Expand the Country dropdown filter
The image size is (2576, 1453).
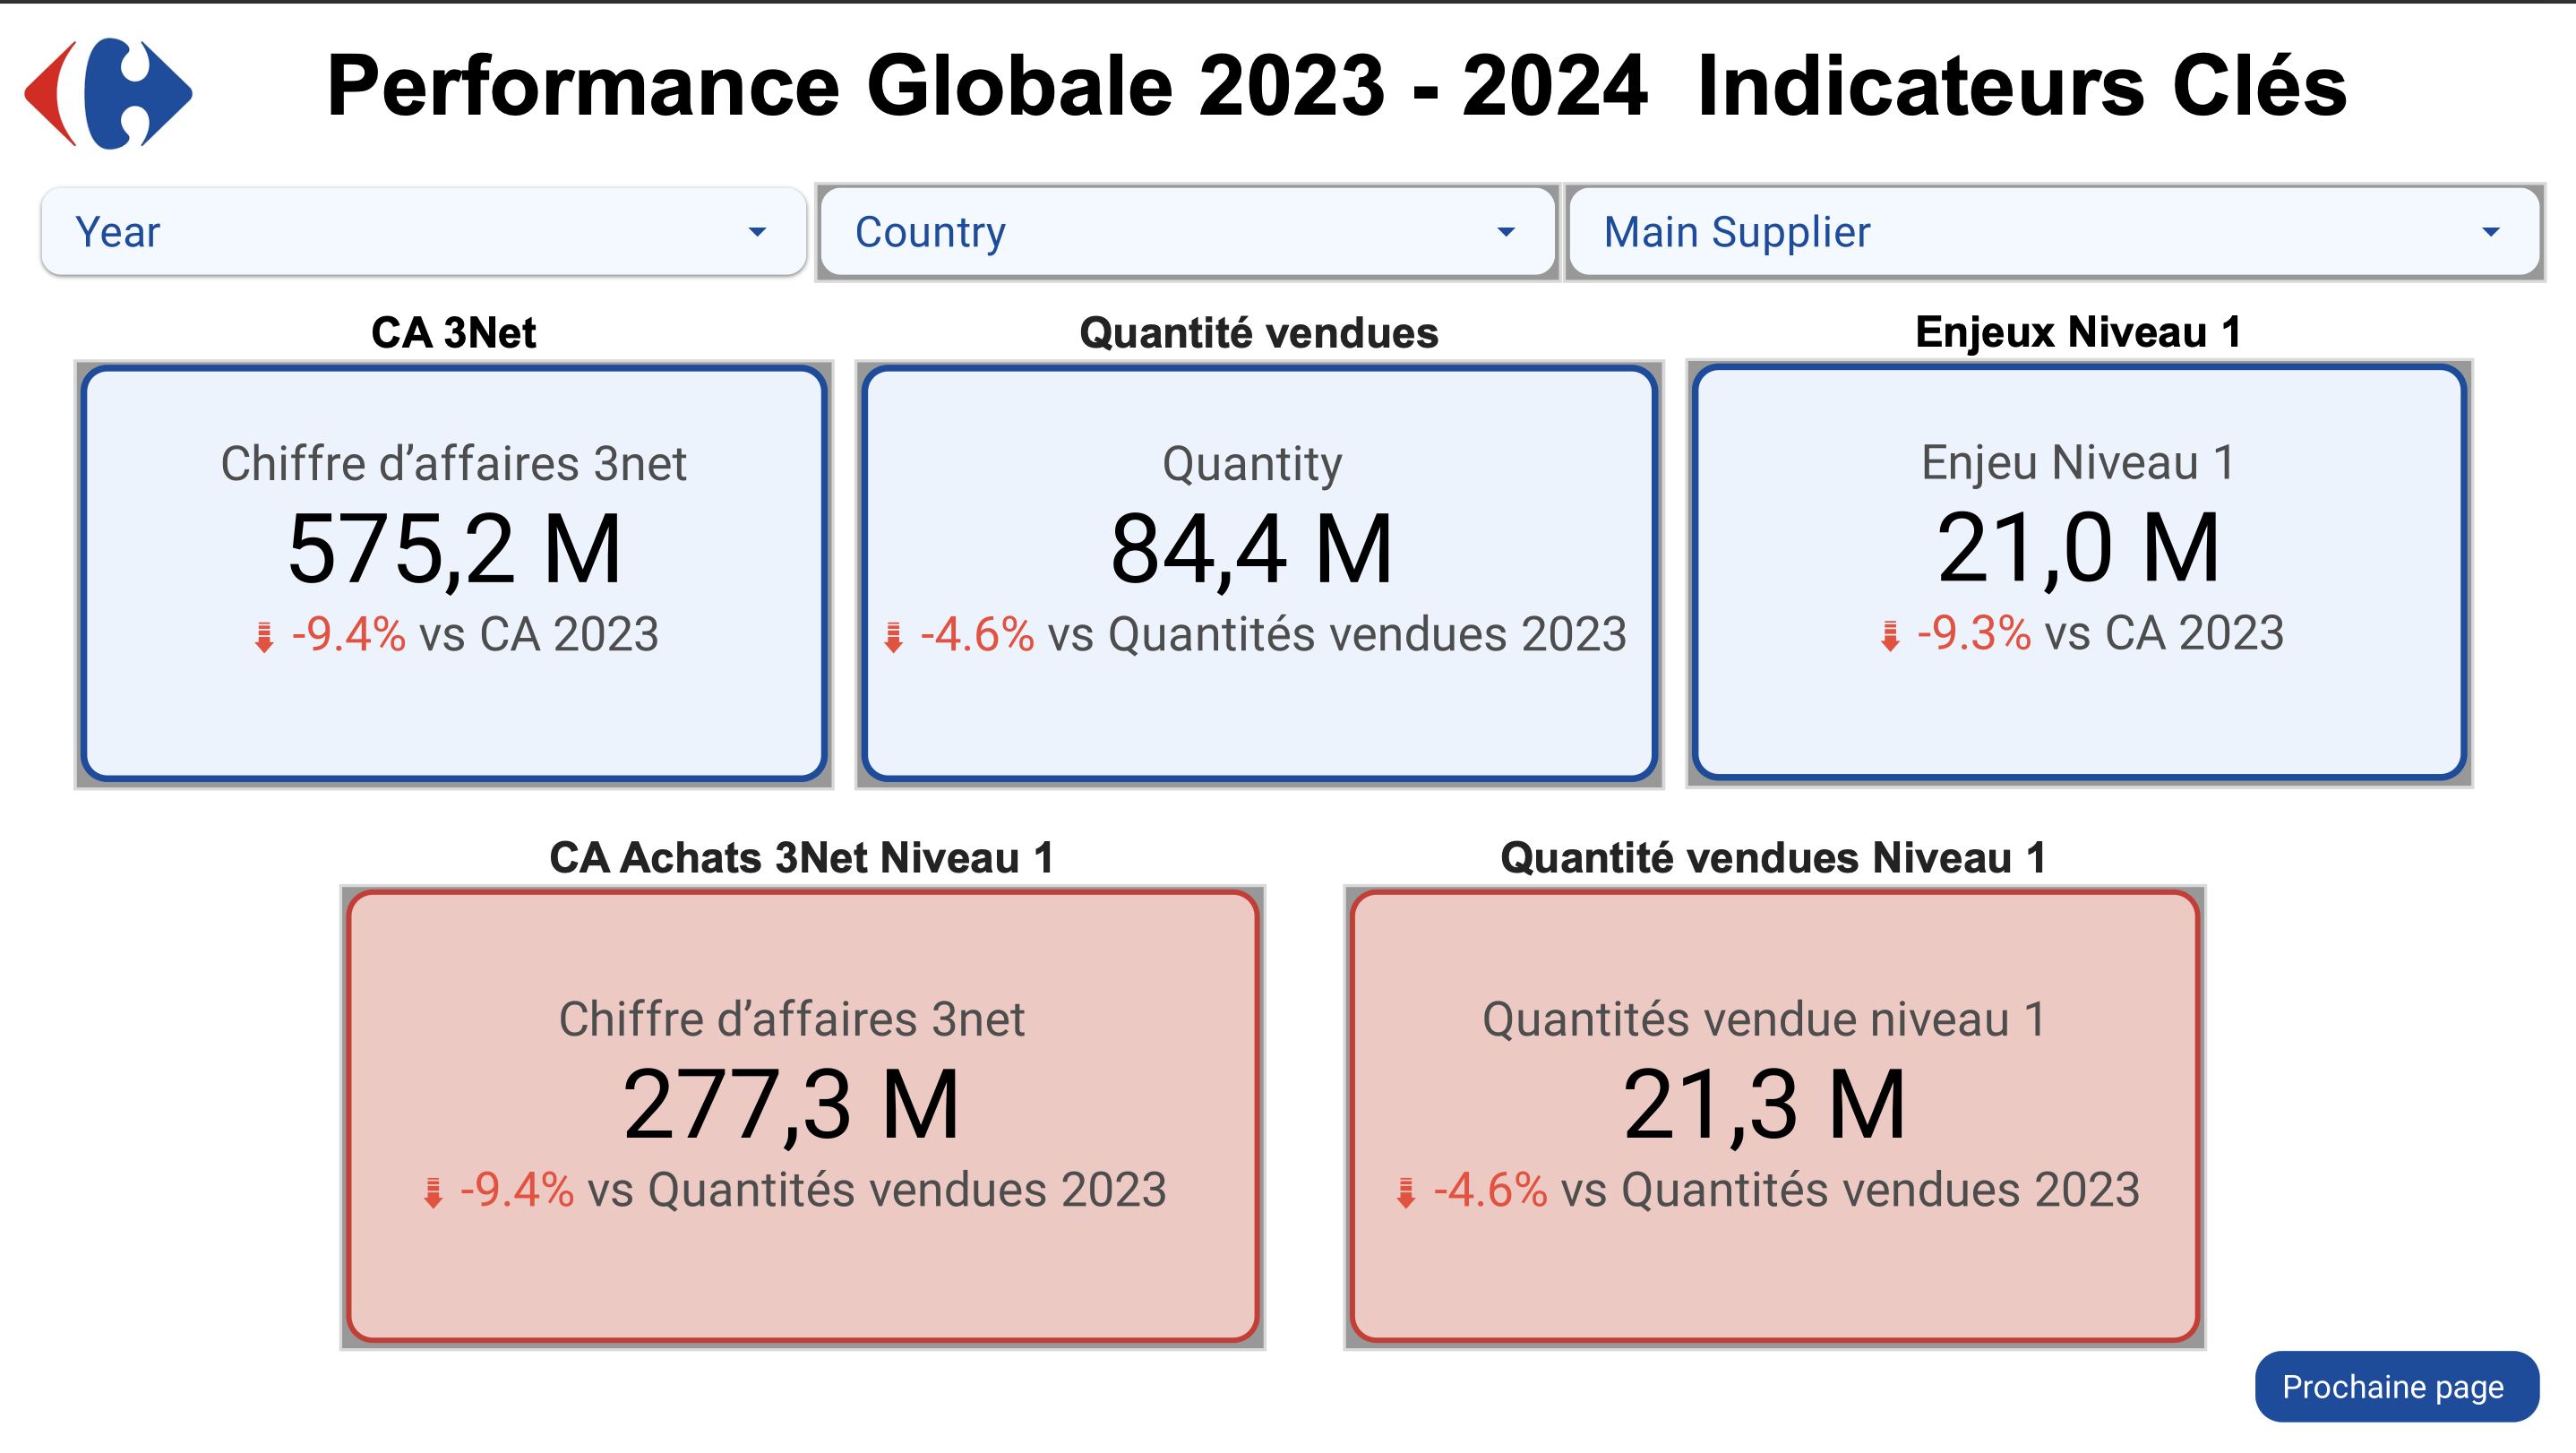pyautogui.click(x=1188, y=232)
